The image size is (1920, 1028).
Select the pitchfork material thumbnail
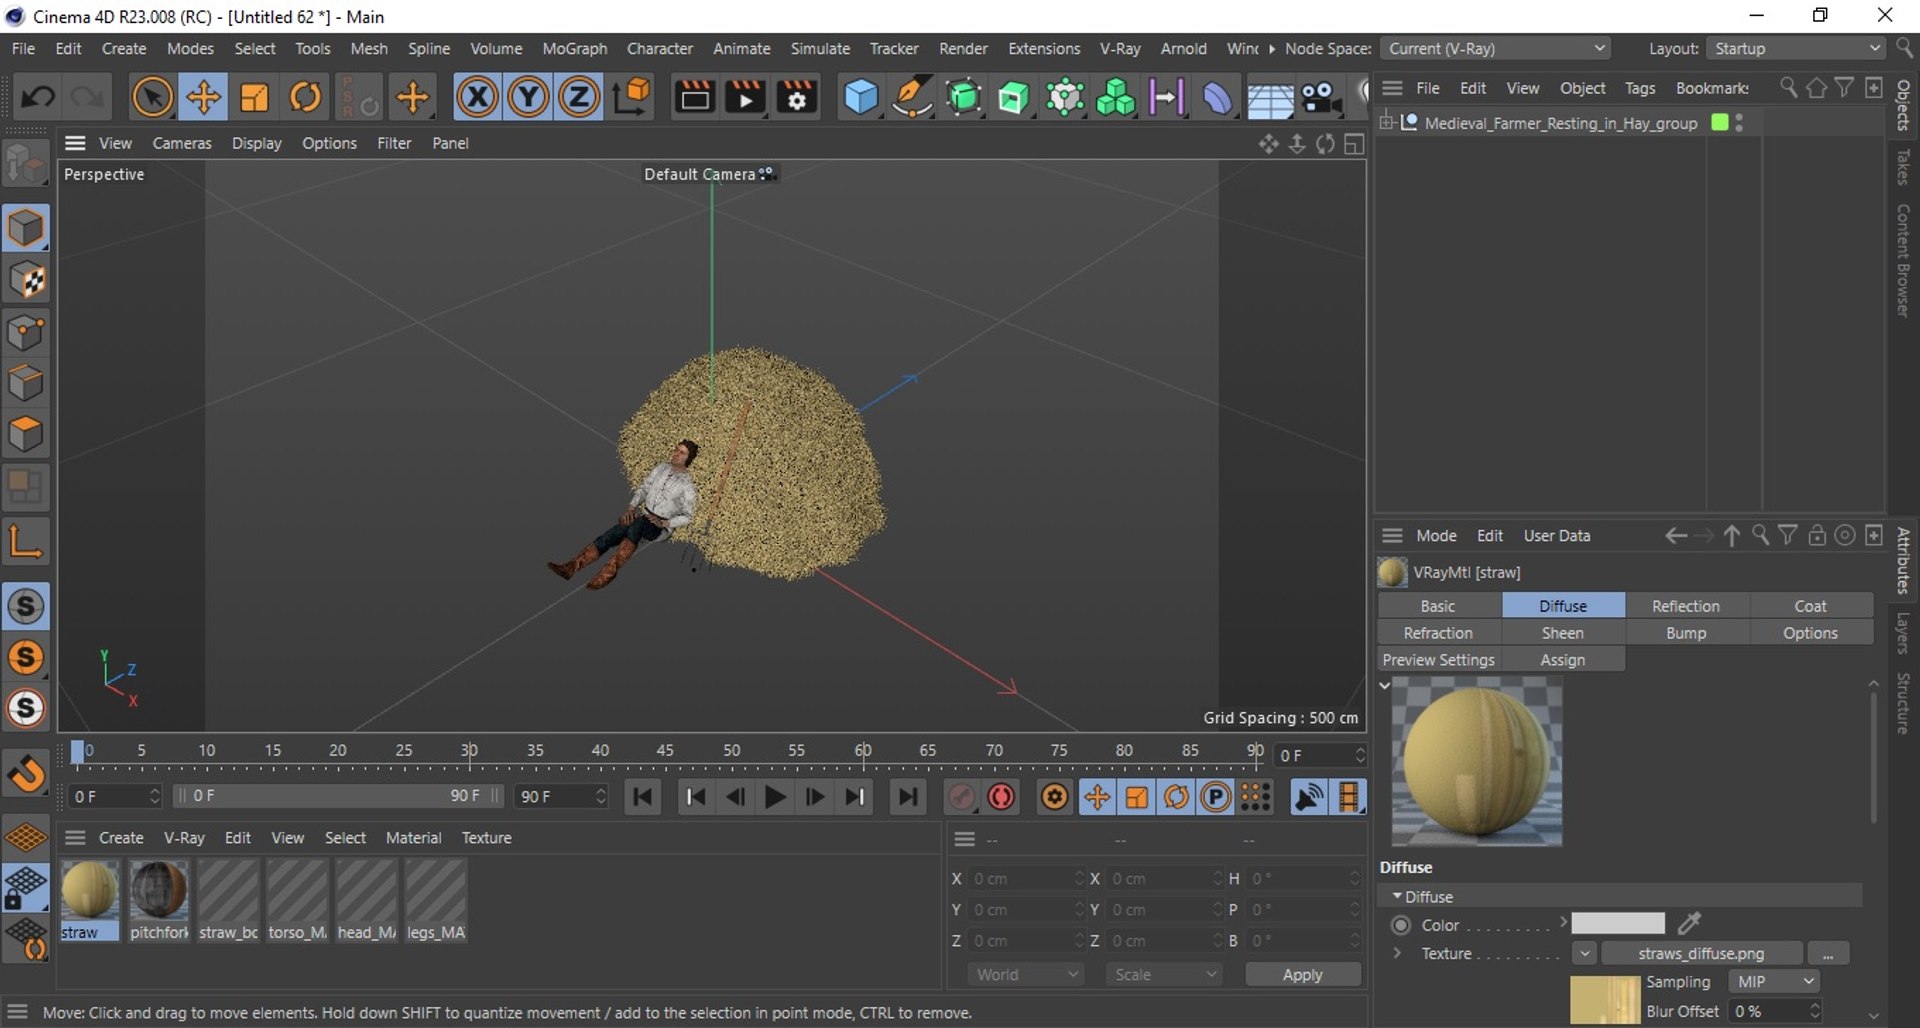point(159,890)
